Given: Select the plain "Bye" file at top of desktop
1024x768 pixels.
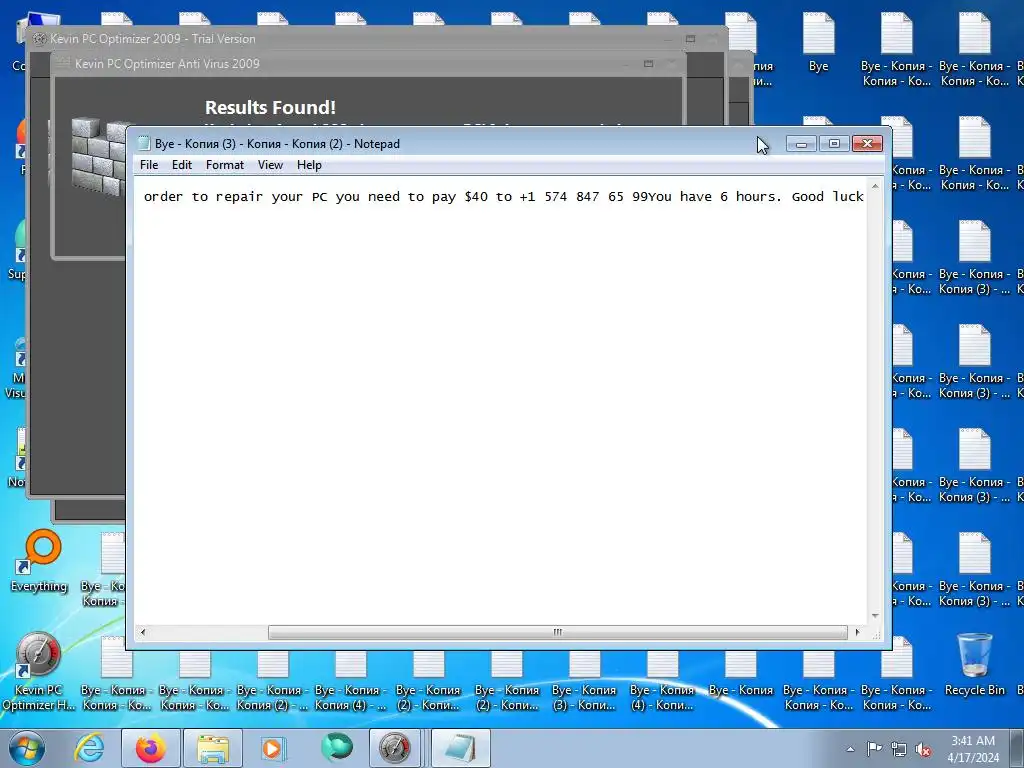Looking at the screenshot, I should click(818, 43).
